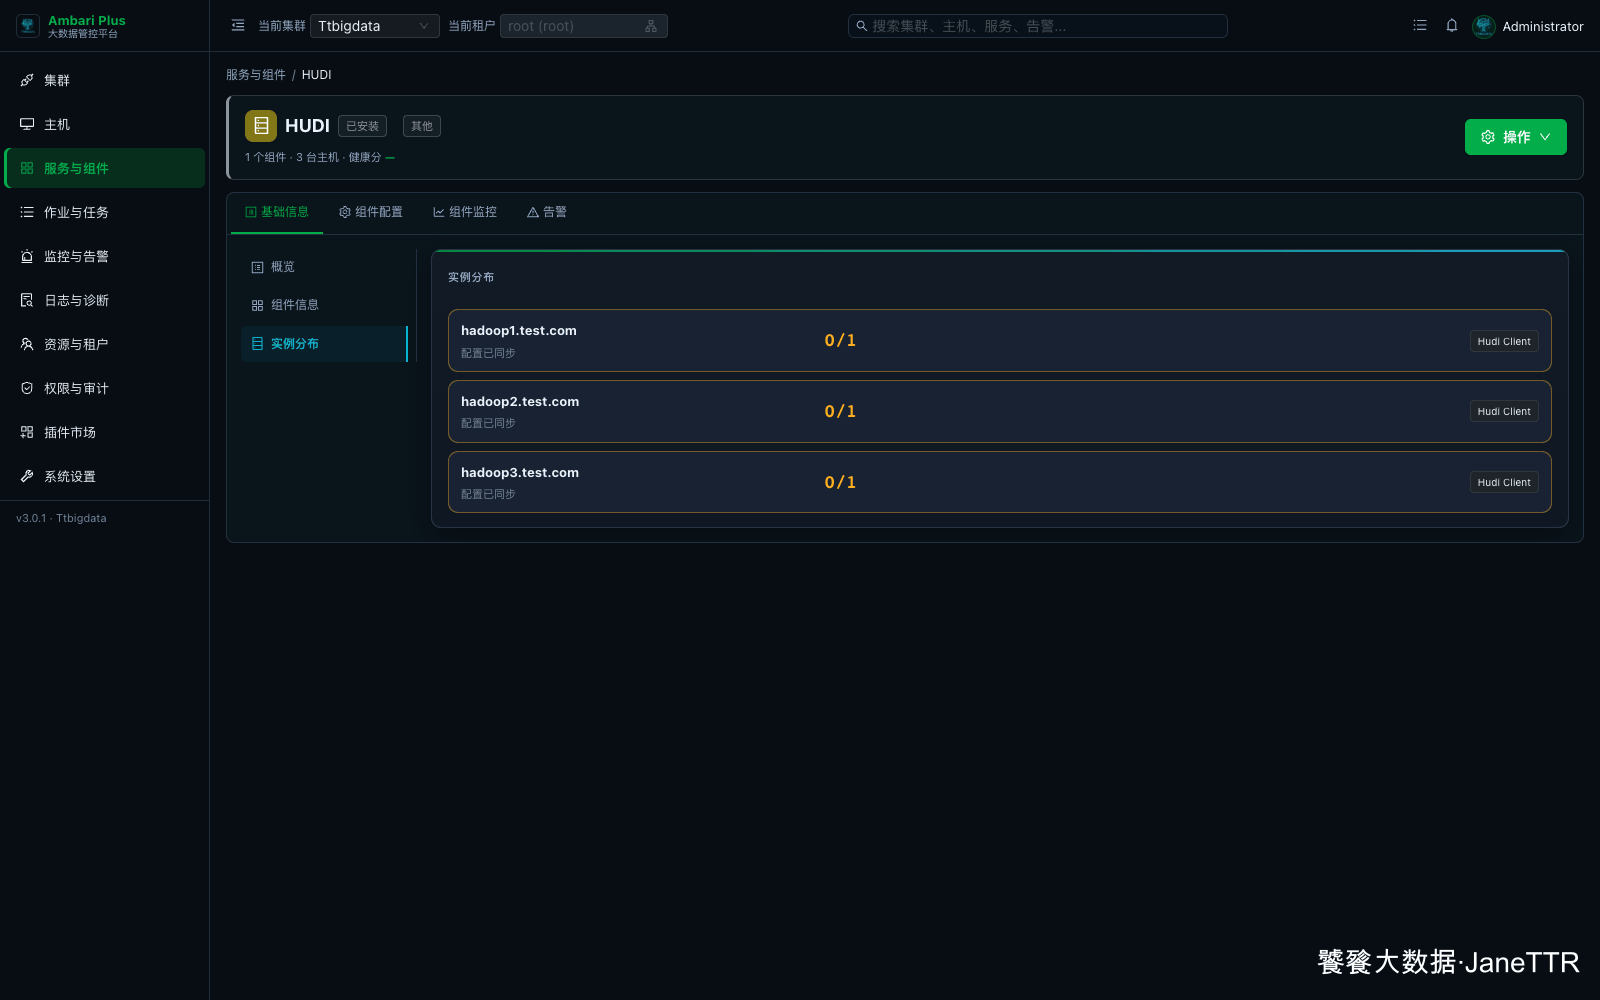This screenshot has width=1600, height=1000.
Task: Open 资源与租户 in the sidebar
Action: pyautogui.click(x=104, y=344)
